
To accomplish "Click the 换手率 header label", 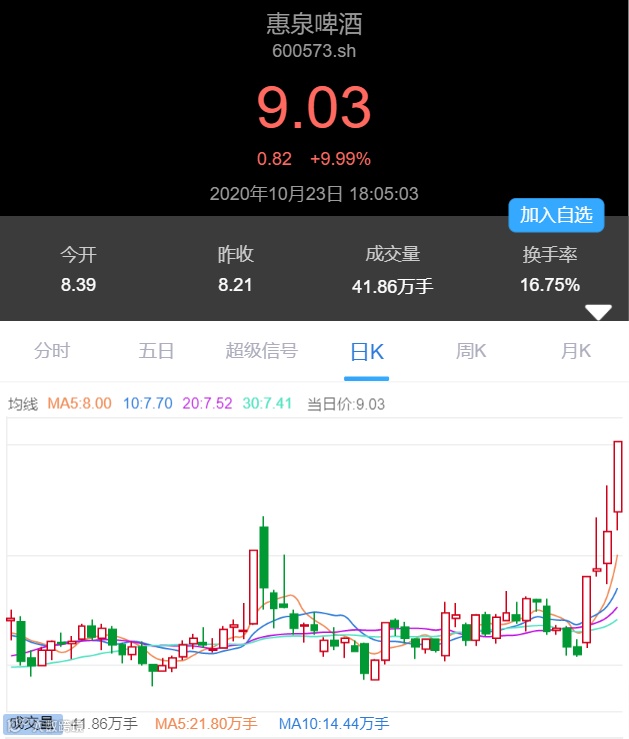I will click(x=550, y=255).
